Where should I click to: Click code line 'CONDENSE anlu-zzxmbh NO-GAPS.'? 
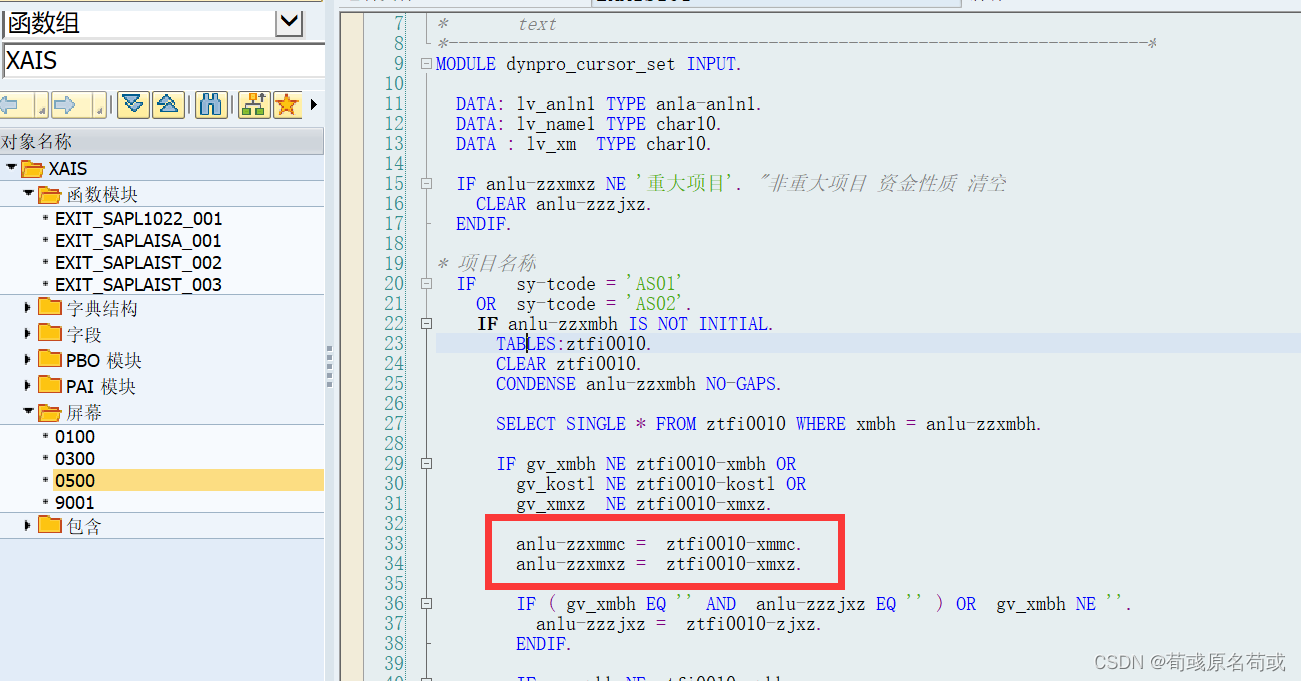click(x=638, y=384)
